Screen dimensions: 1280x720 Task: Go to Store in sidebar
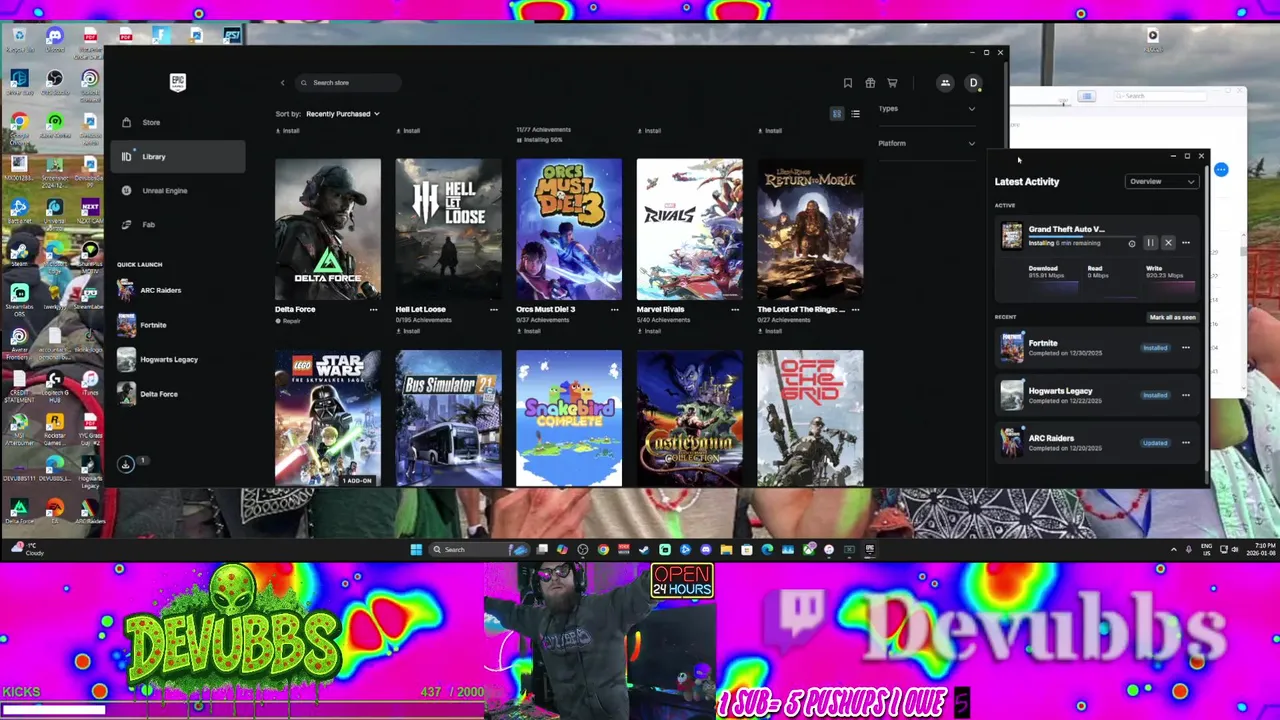click(175, 122)
